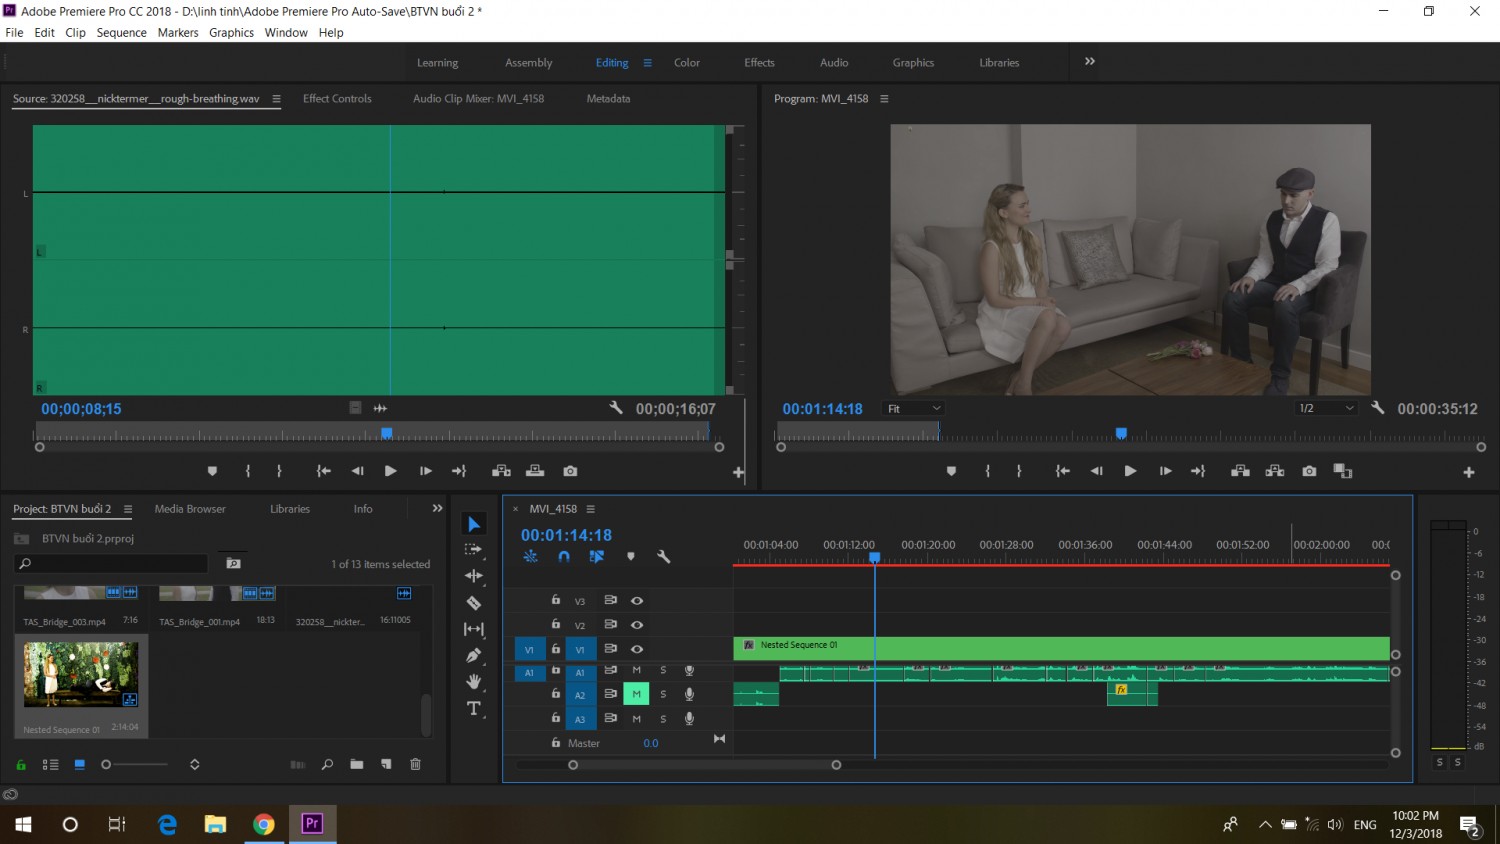Toggle the eye icon on track V1
Screen dimensions: 1500x844
[x=636, y=649]
